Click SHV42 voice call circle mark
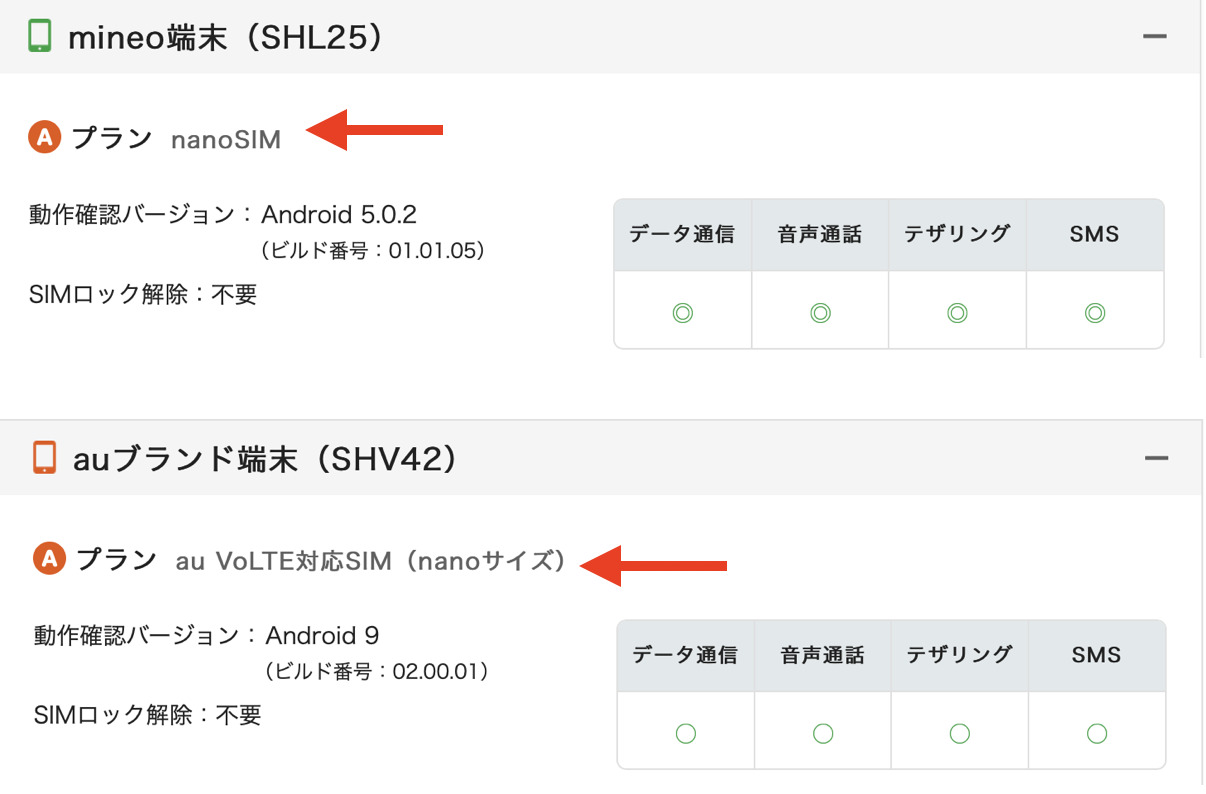The image size is (1206, 794). point(823,734)
